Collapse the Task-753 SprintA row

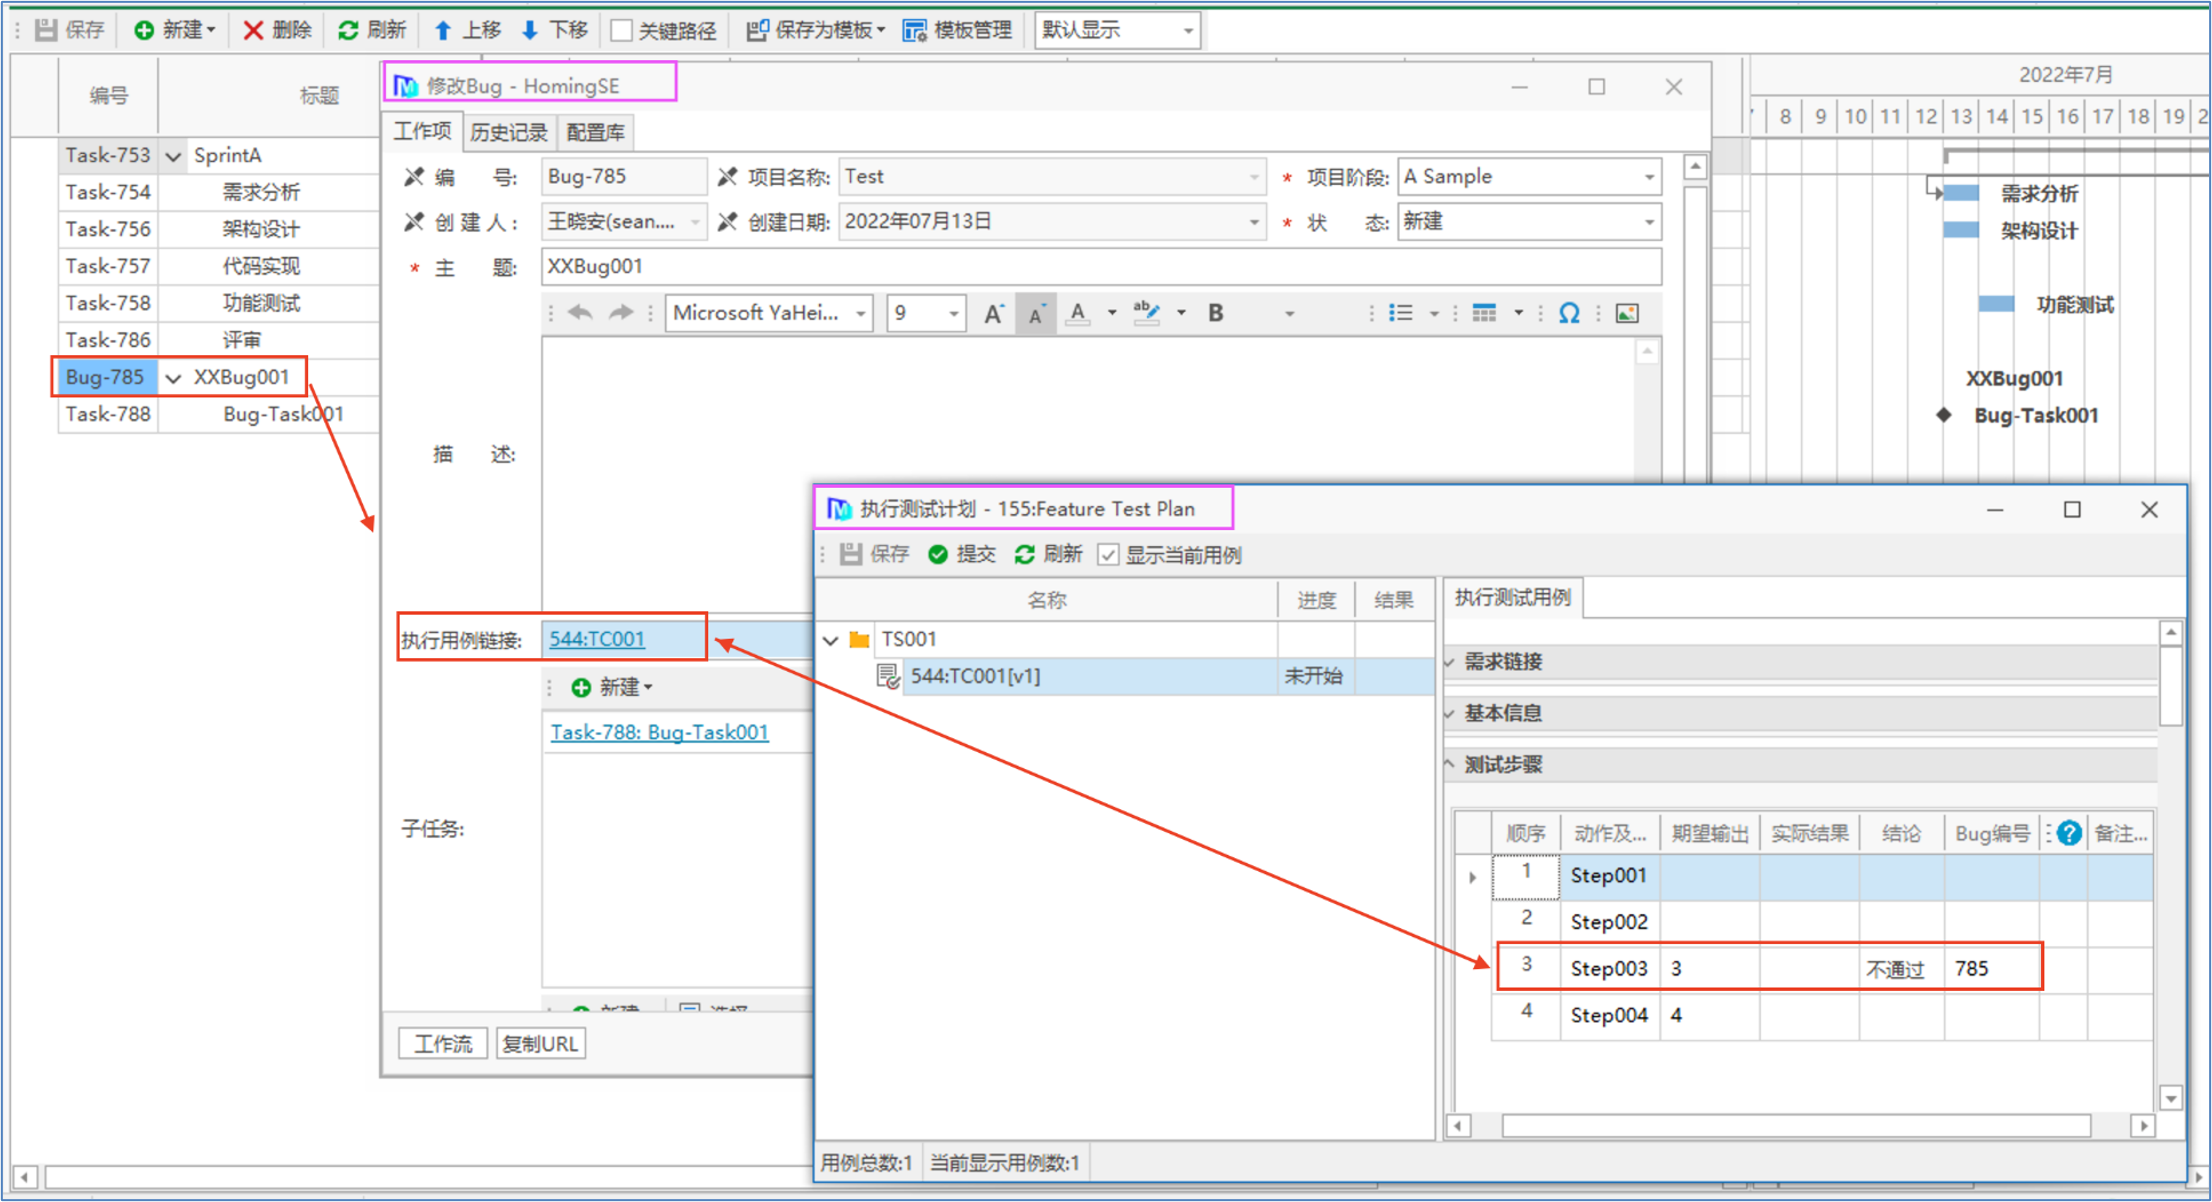pyautogui.click(x=173, y=156)
